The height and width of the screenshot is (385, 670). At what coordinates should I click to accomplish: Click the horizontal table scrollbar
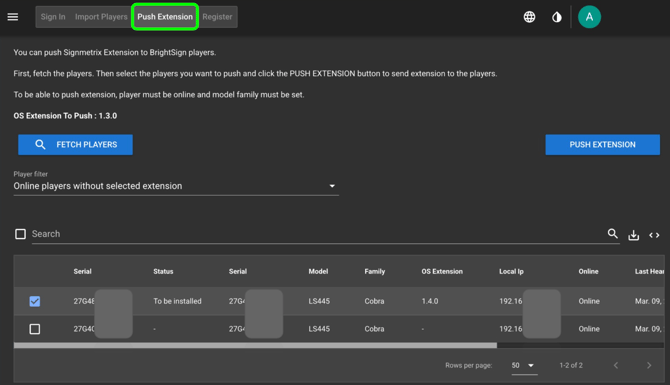click(255, 345)
